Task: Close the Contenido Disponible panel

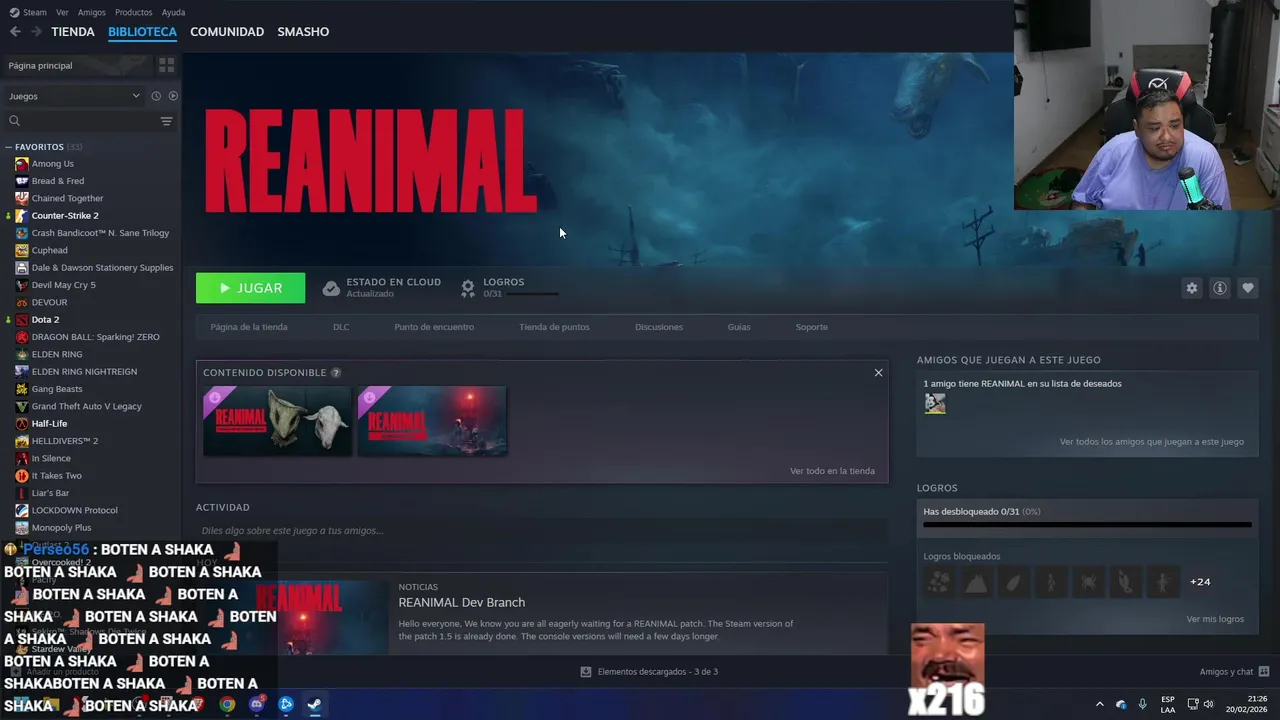Action: coord(878,373)
